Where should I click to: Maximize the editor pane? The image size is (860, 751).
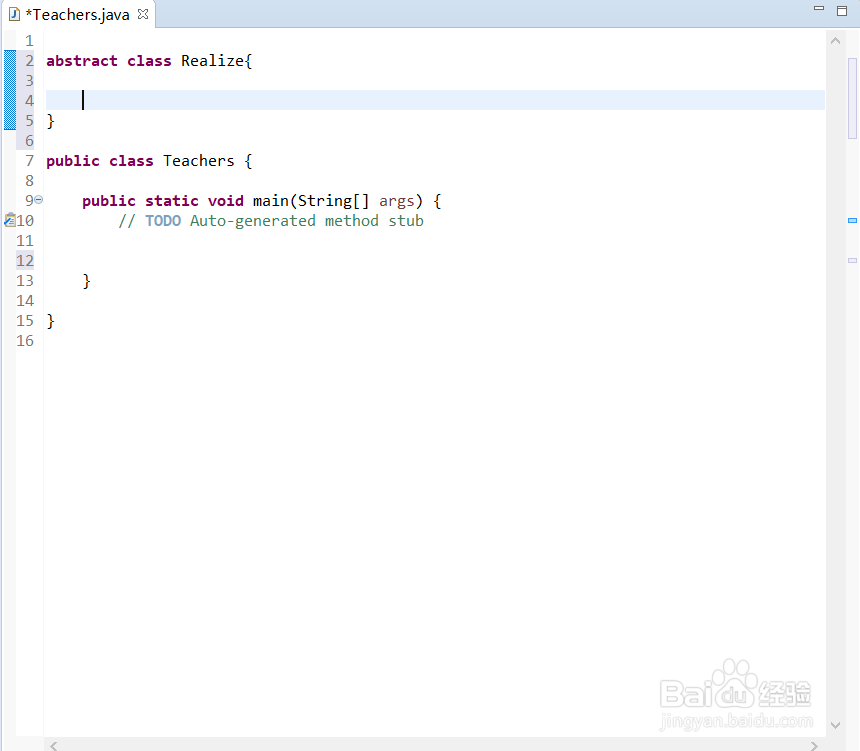[842, 10]
